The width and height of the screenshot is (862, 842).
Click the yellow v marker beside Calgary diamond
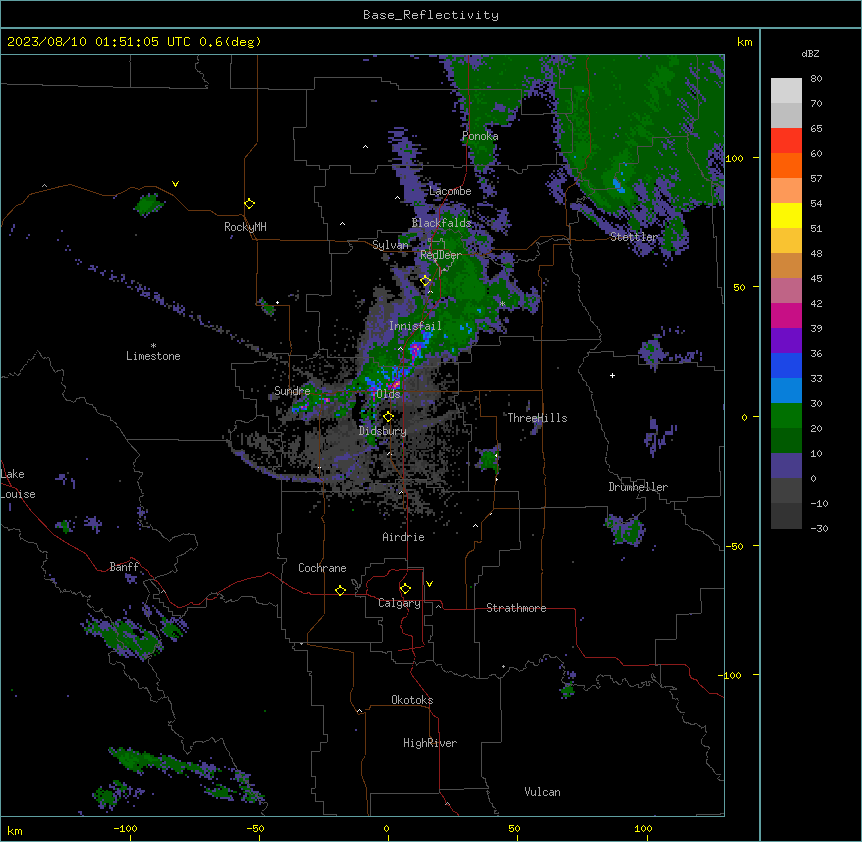[429, 584]
